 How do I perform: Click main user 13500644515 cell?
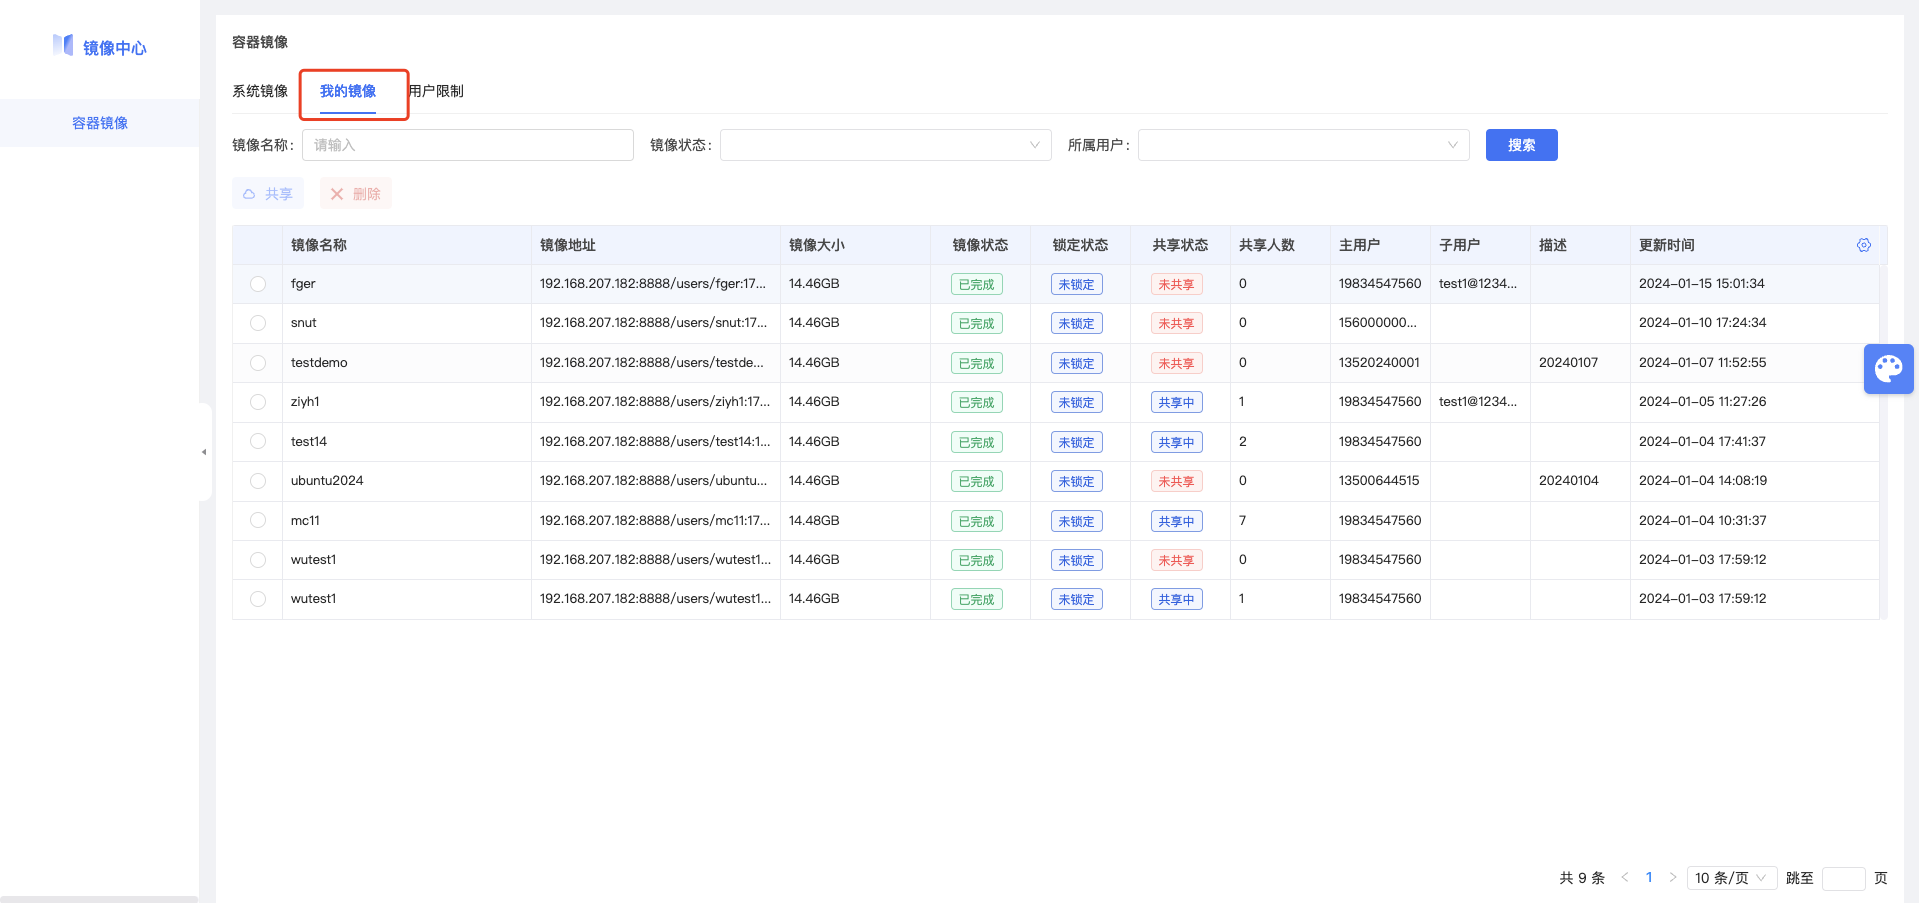(x=1379, y=480)
